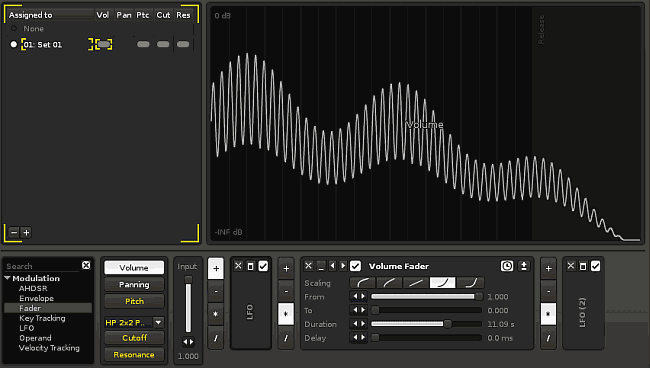Adjust the Delay value with its arrow stepper
The image size is (650, 368).
[359, 337]
